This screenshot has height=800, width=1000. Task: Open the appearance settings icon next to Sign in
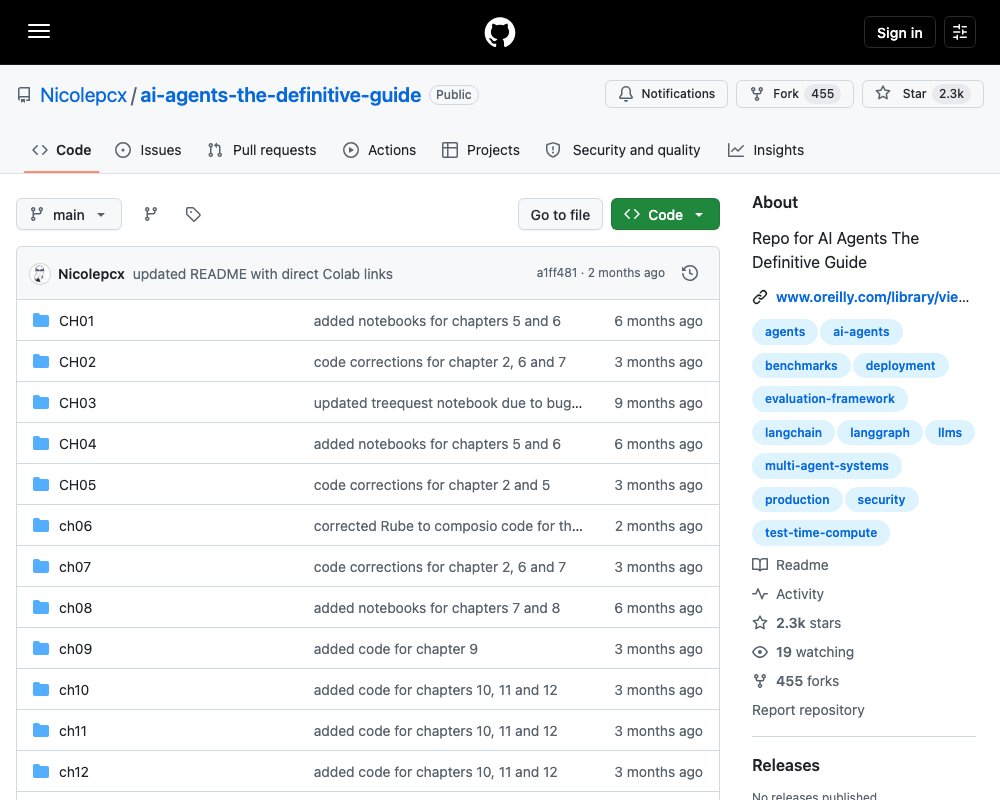[x=960, y=32]
